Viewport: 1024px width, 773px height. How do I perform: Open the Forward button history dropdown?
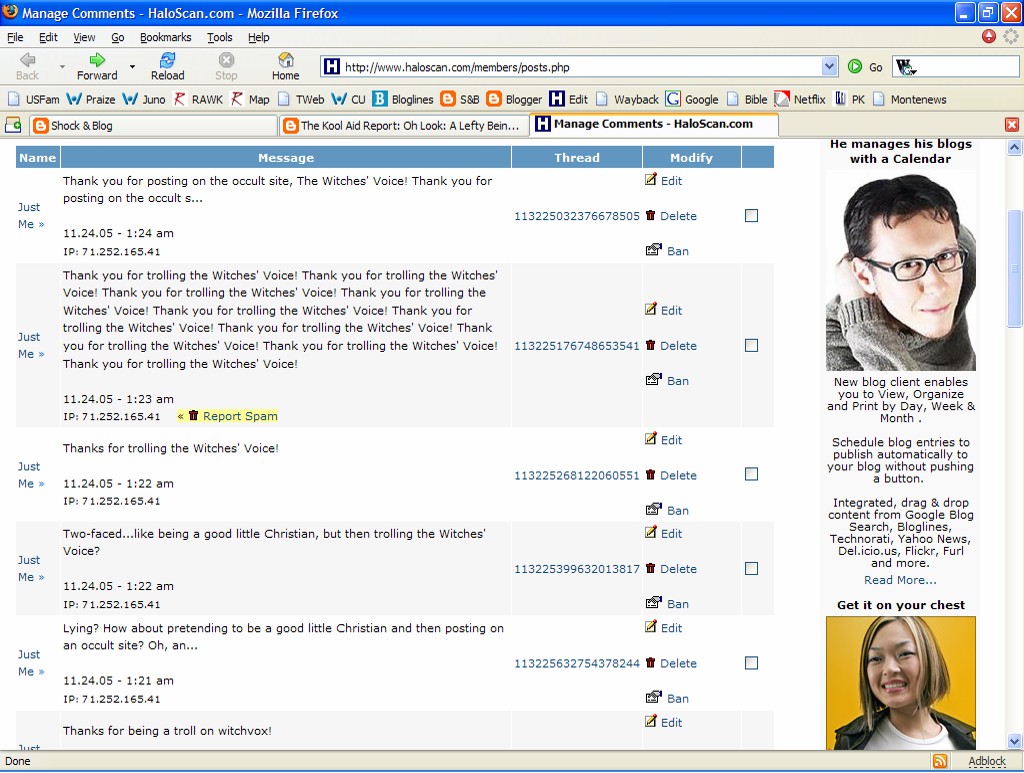coord(132,67)
